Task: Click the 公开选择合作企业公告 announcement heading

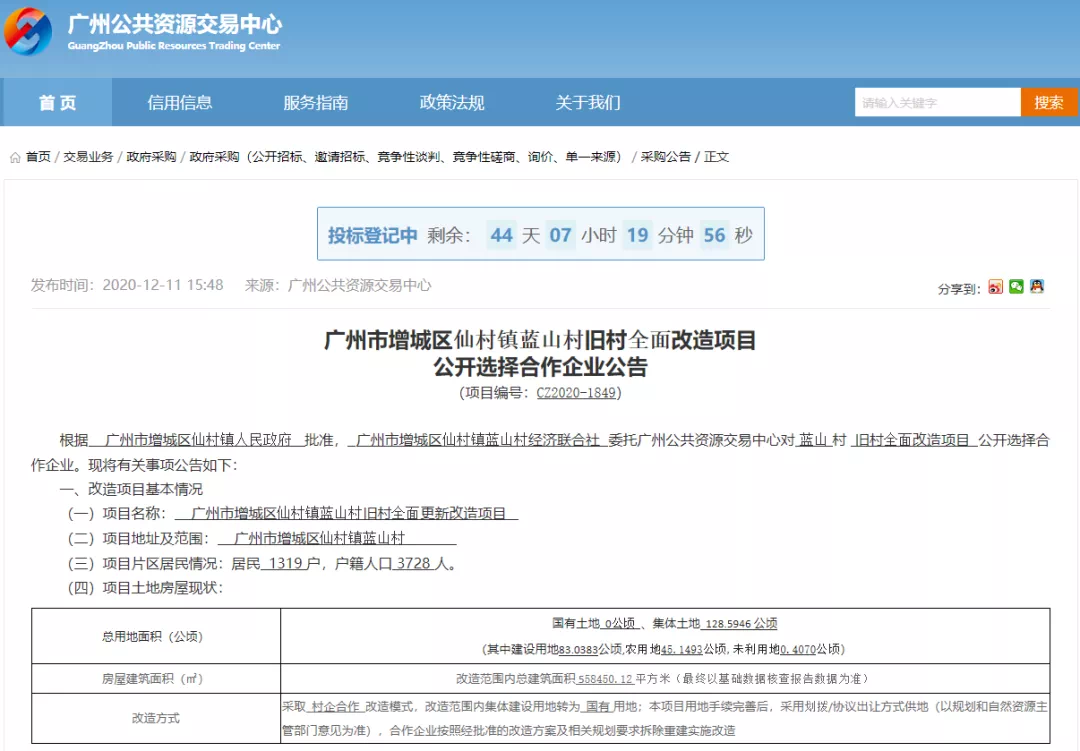Action: point(540,367)
